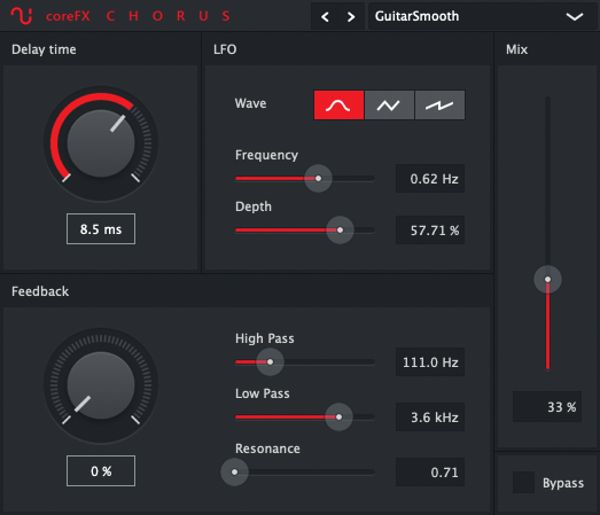
Task: Select the sine wave LFO shape
Action: coord(338,105)
